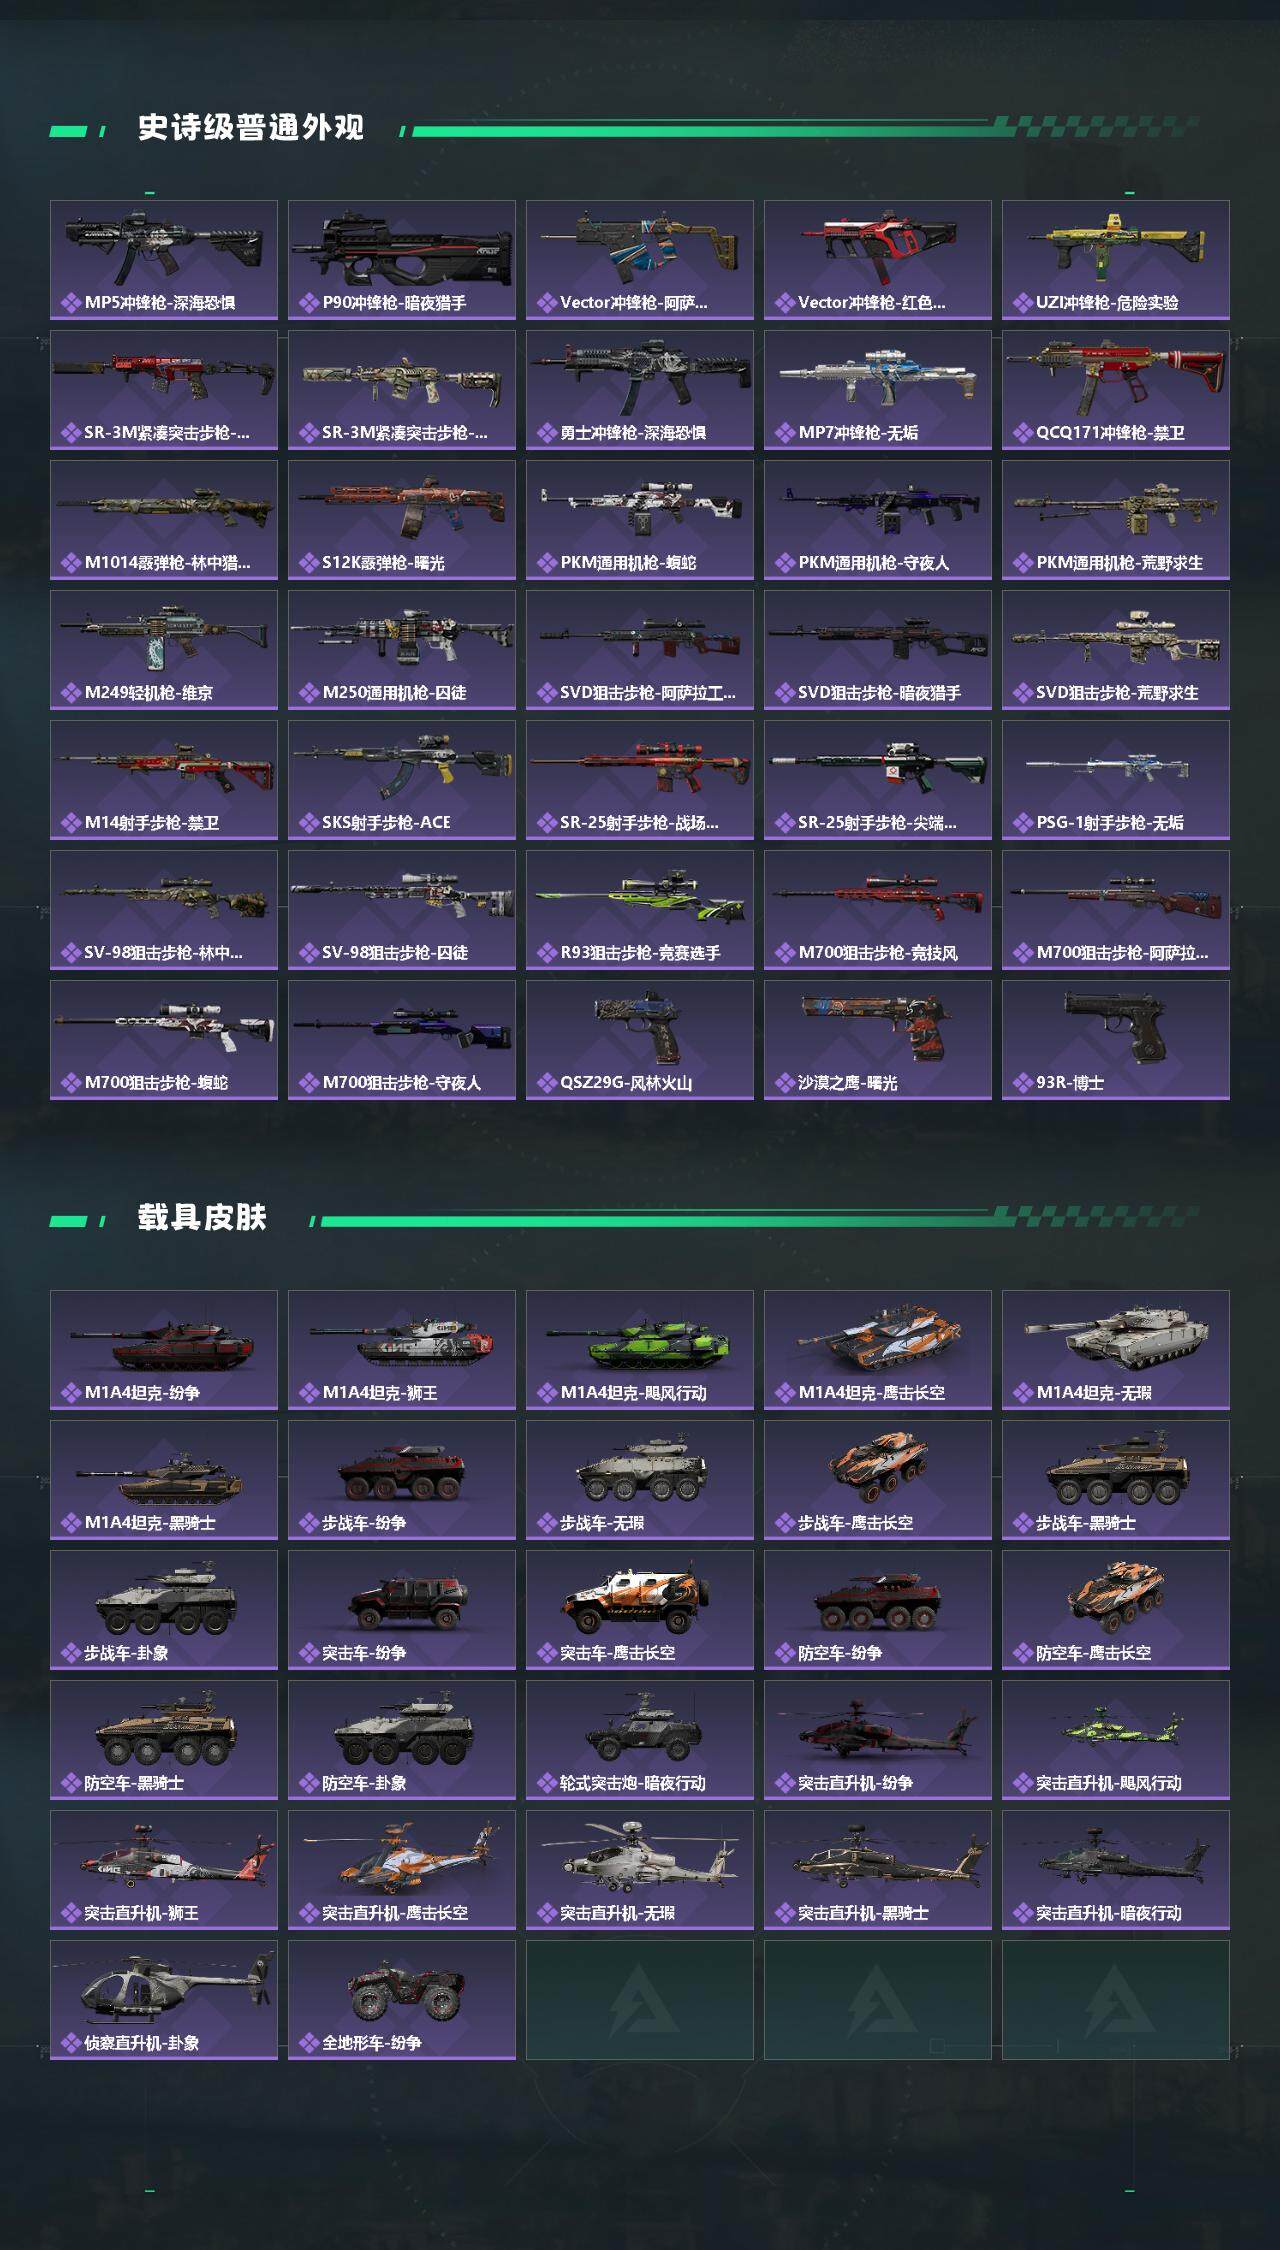Pick the M249轻机枪-维京 skin tile
Viewport: 1280px width, 2250px height.
pyautogui.click(x=164, y=650)
